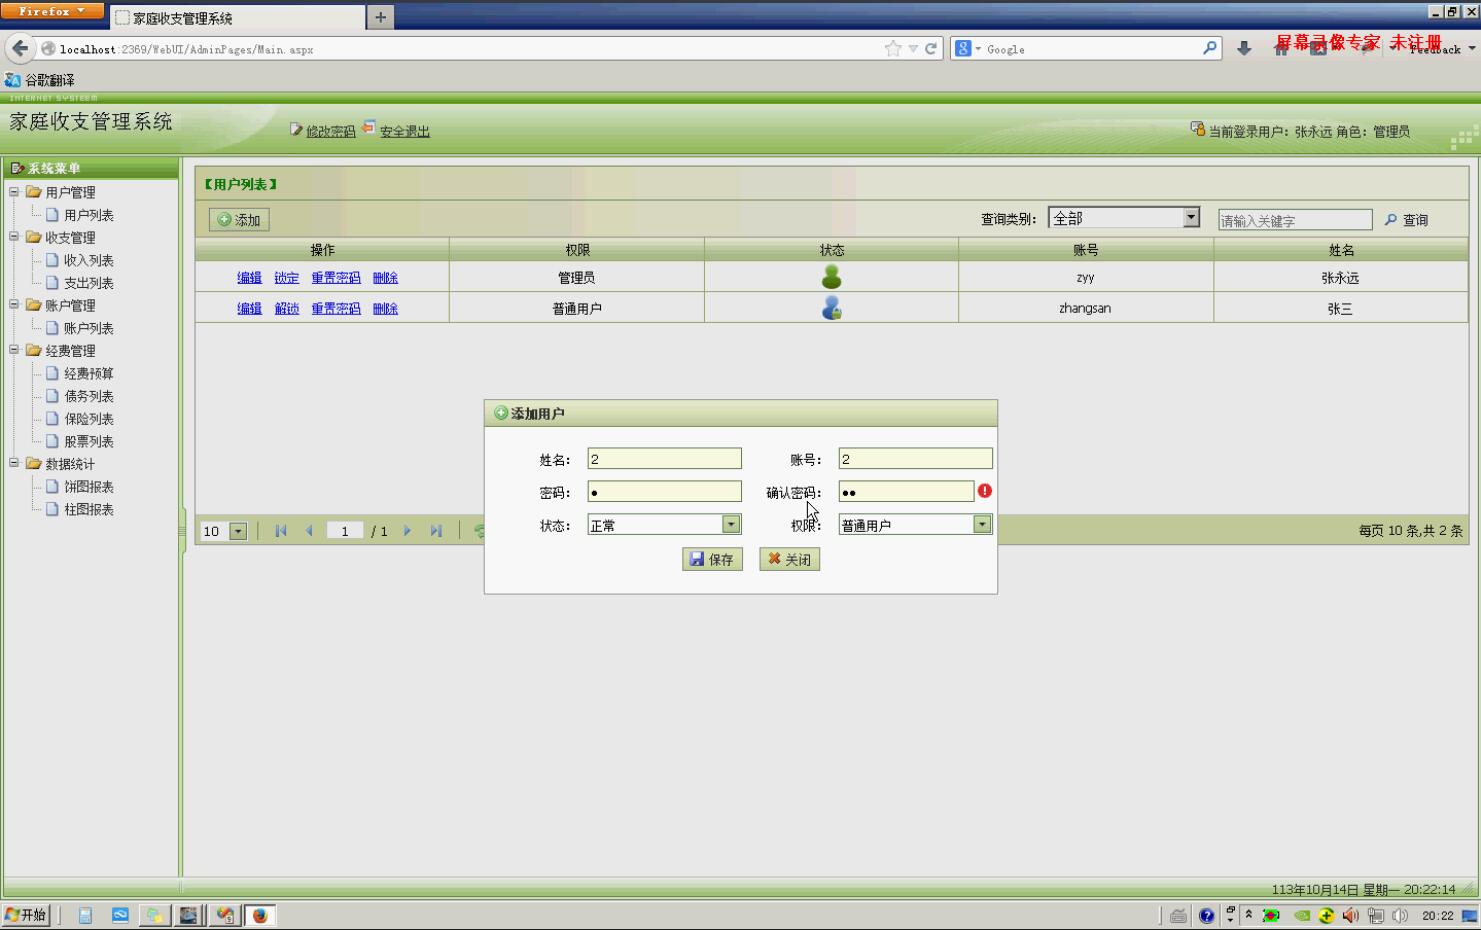
Task: Open 用户列表 in the system menu
Action: 88,215
